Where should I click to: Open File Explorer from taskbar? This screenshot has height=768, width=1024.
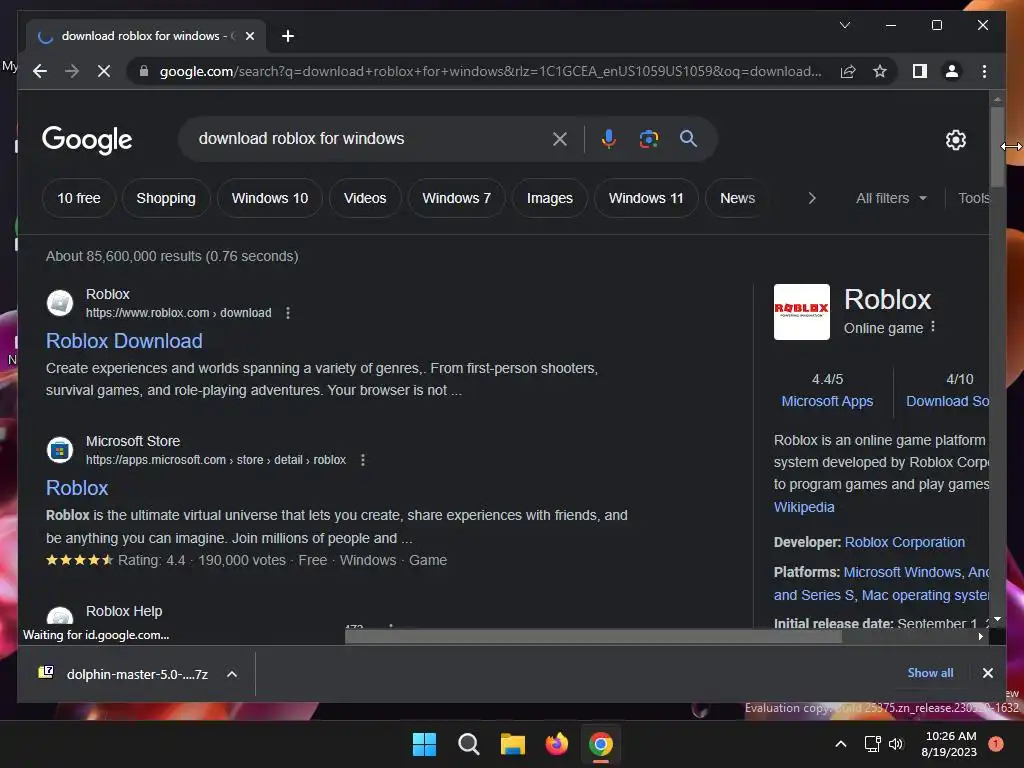pos(513,744)
